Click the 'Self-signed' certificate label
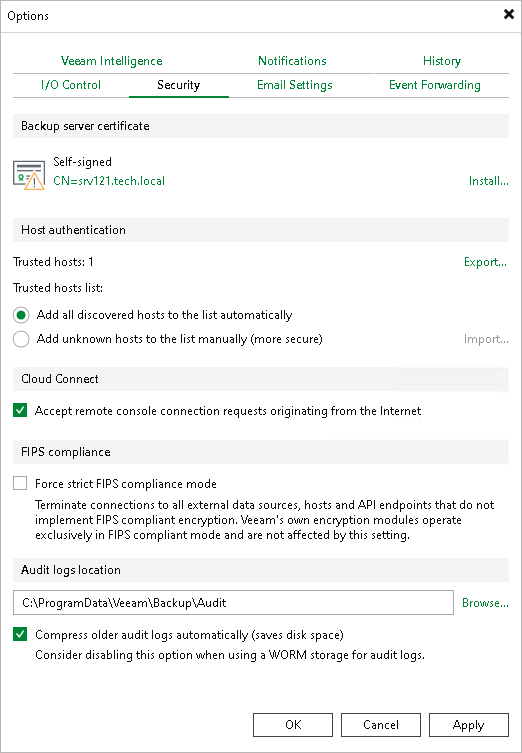The height and width of the screenshot is (753, 522). click(x=82, y=162)
